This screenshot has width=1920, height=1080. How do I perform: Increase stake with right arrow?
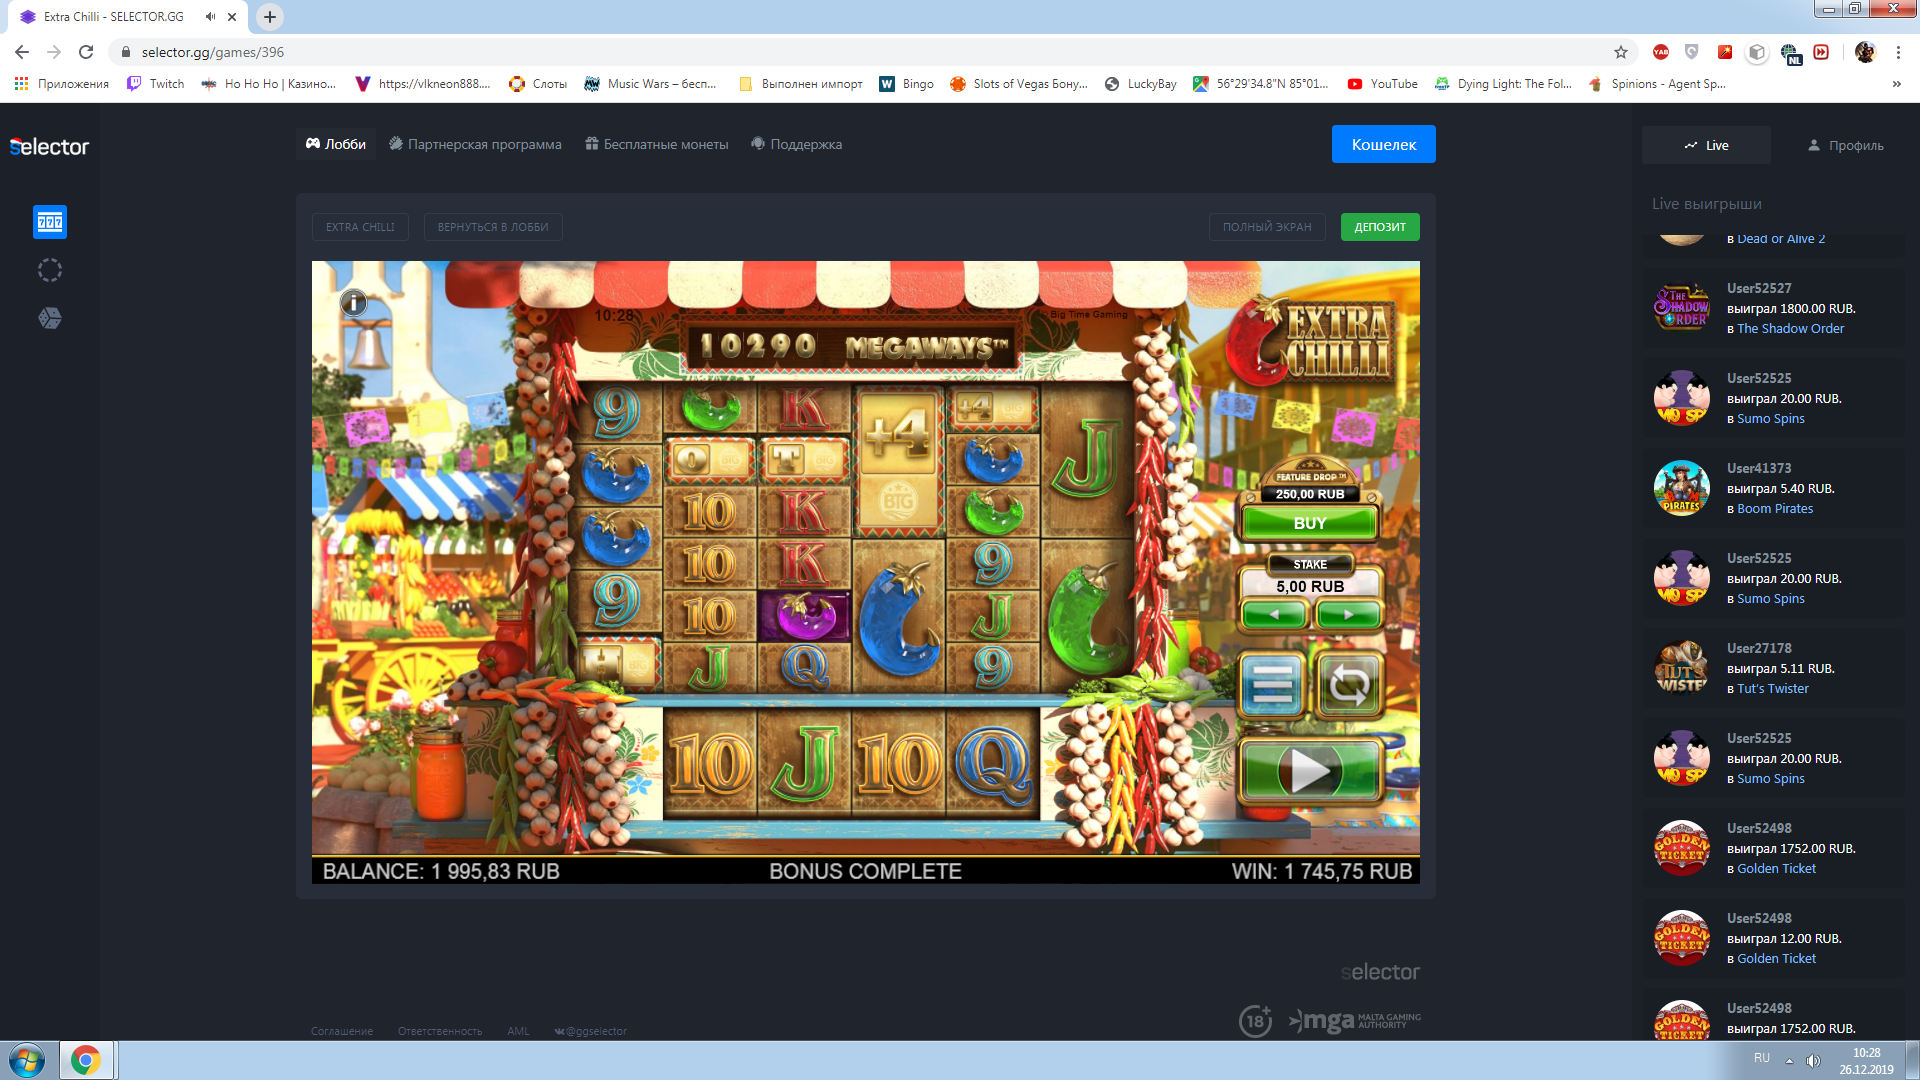(x=1348, y=615)
